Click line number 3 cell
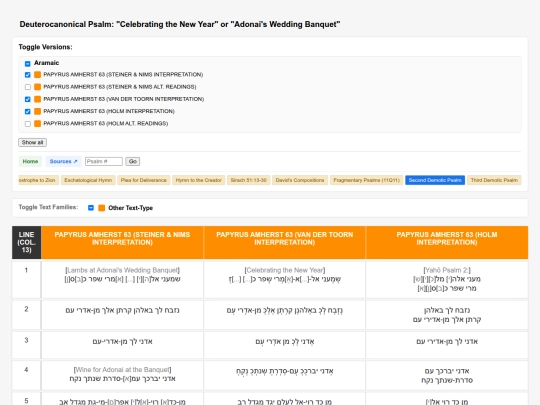540x405 pixels. pos(27,345)
